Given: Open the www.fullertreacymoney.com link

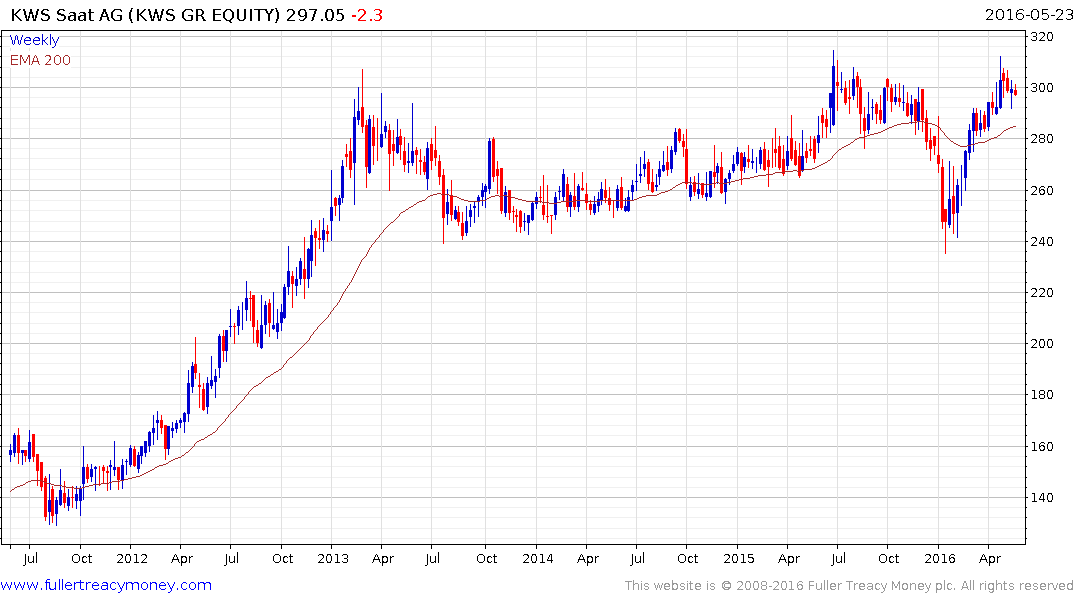Looking at the screenshot, I should (106, 585).
